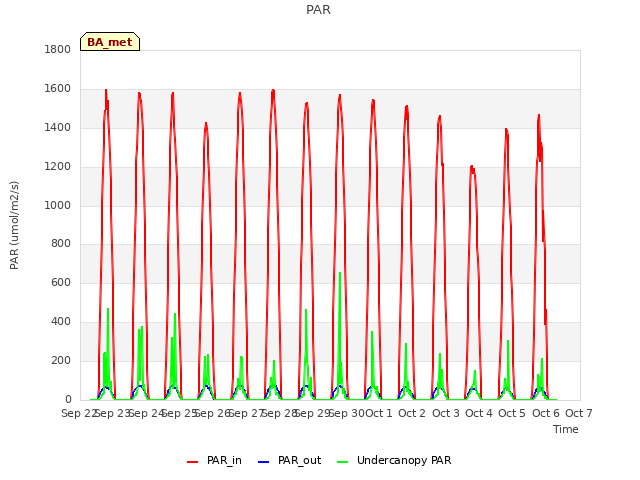
Task: Click the 1200 y-axis tick label
Action: click(58, 167)
